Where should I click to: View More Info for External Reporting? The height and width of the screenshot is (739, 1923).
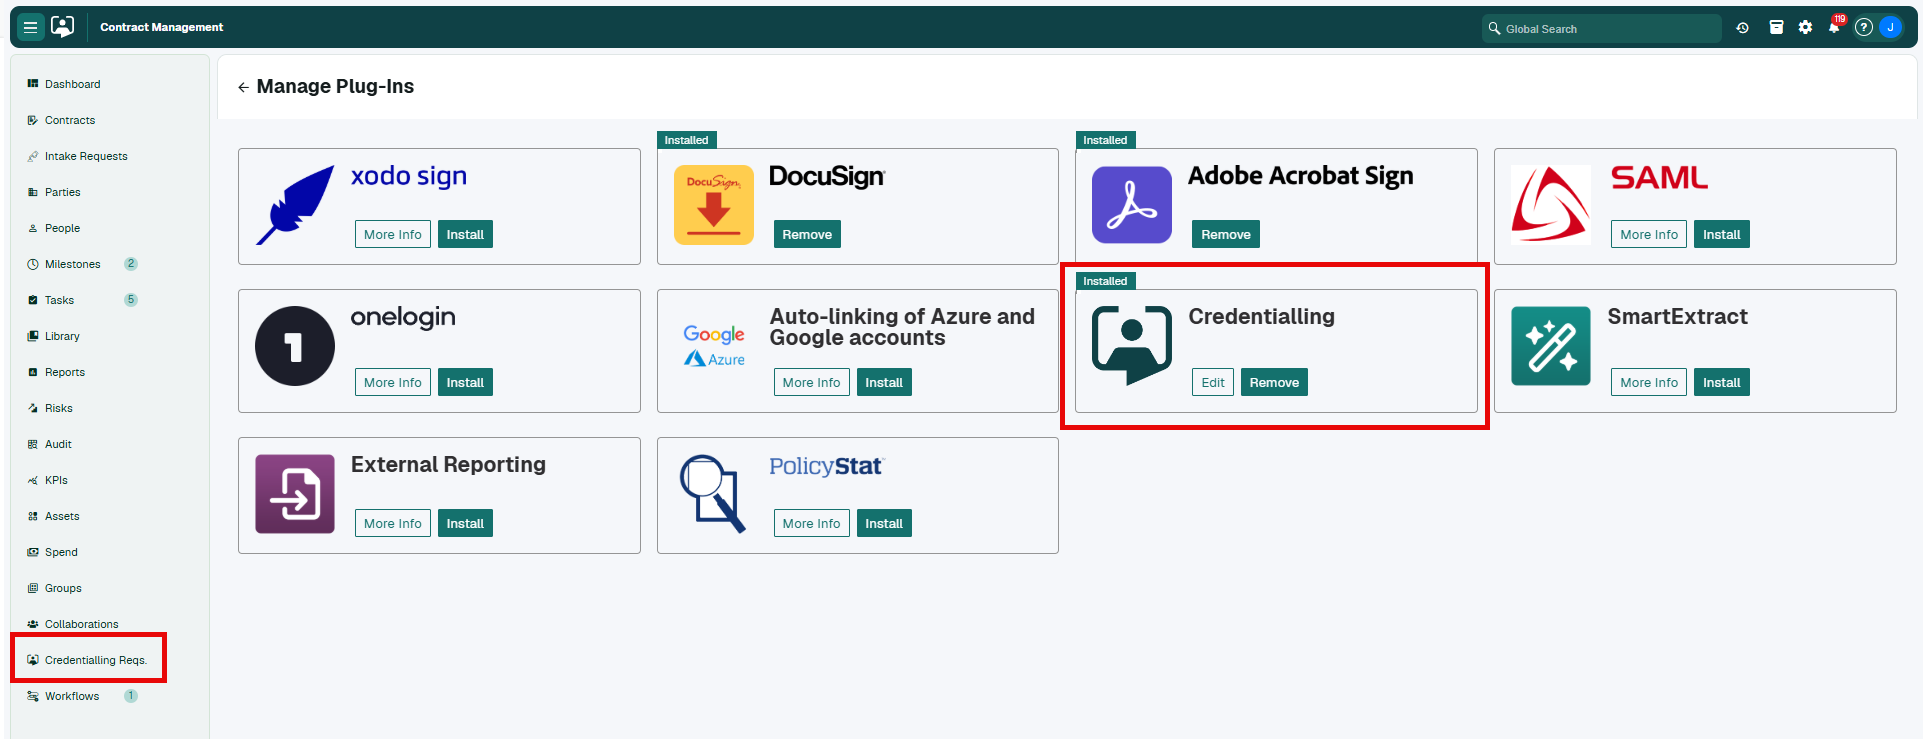[393, 523]
